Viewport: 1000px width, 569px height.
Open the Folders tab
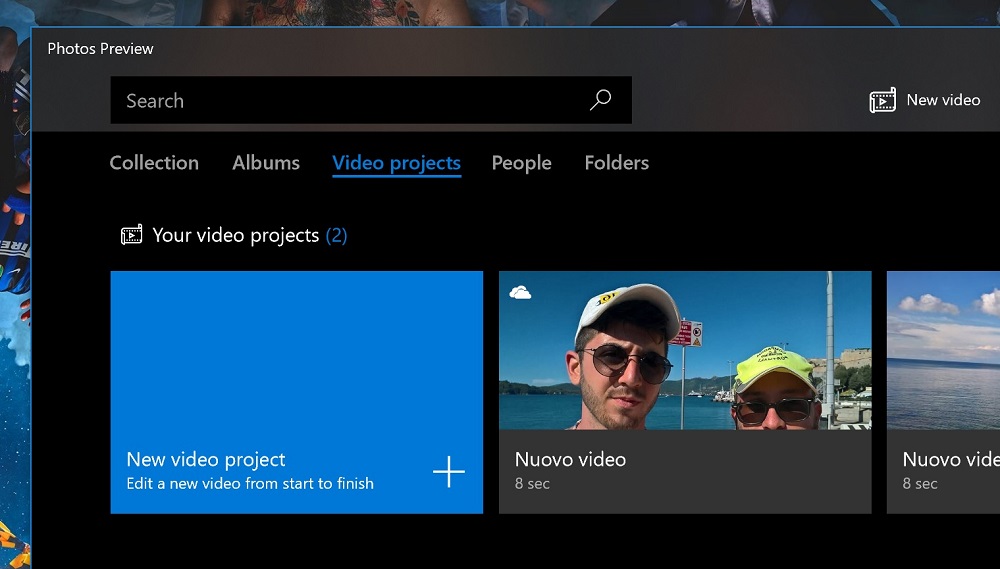click(617, 163)
